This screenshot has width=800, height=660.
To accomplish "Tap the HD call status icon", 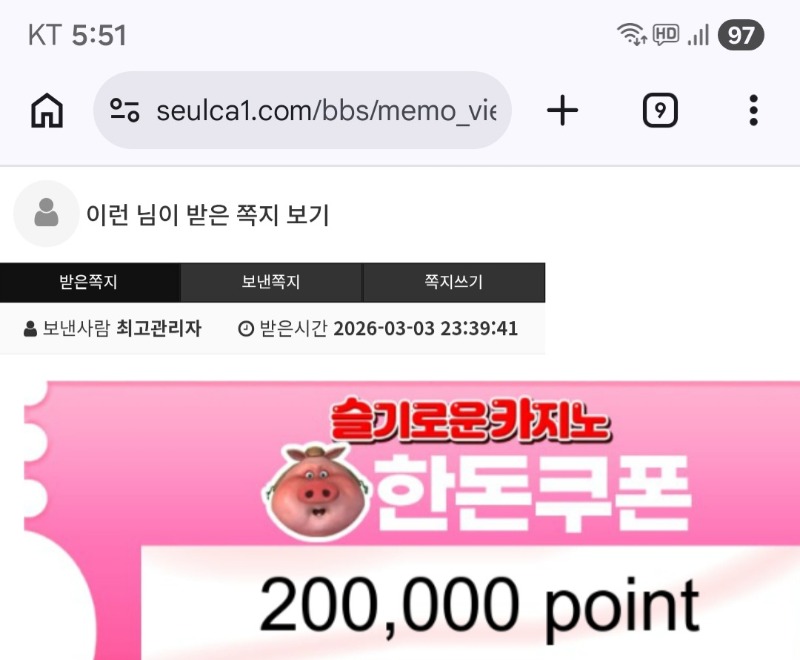I will pyautogui.click(x=666, y=35).
